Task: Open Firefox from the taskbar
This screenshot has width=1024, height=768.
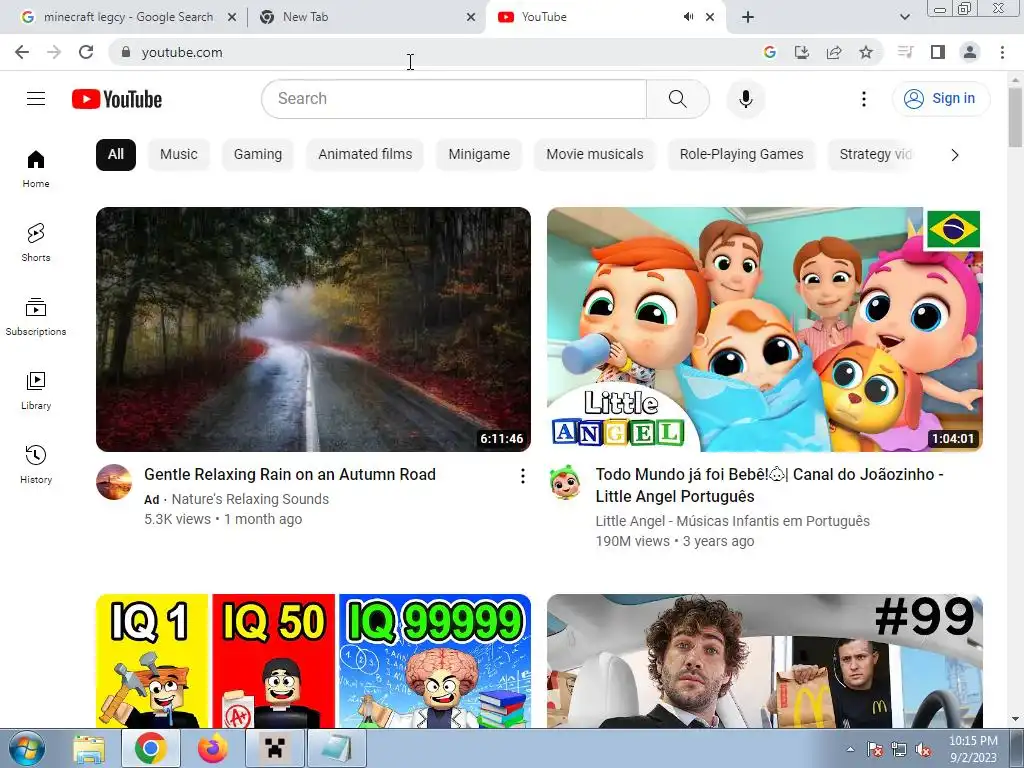Action: coord(212,748)
